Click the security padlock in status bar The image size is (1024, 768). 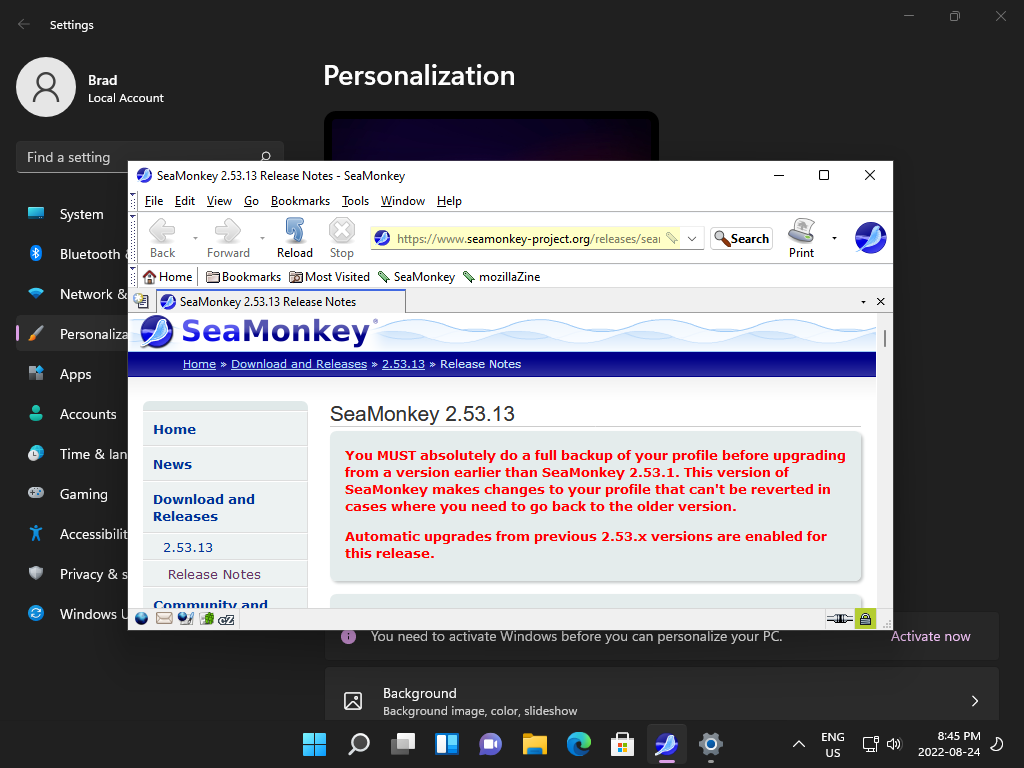tap(865, 618)
